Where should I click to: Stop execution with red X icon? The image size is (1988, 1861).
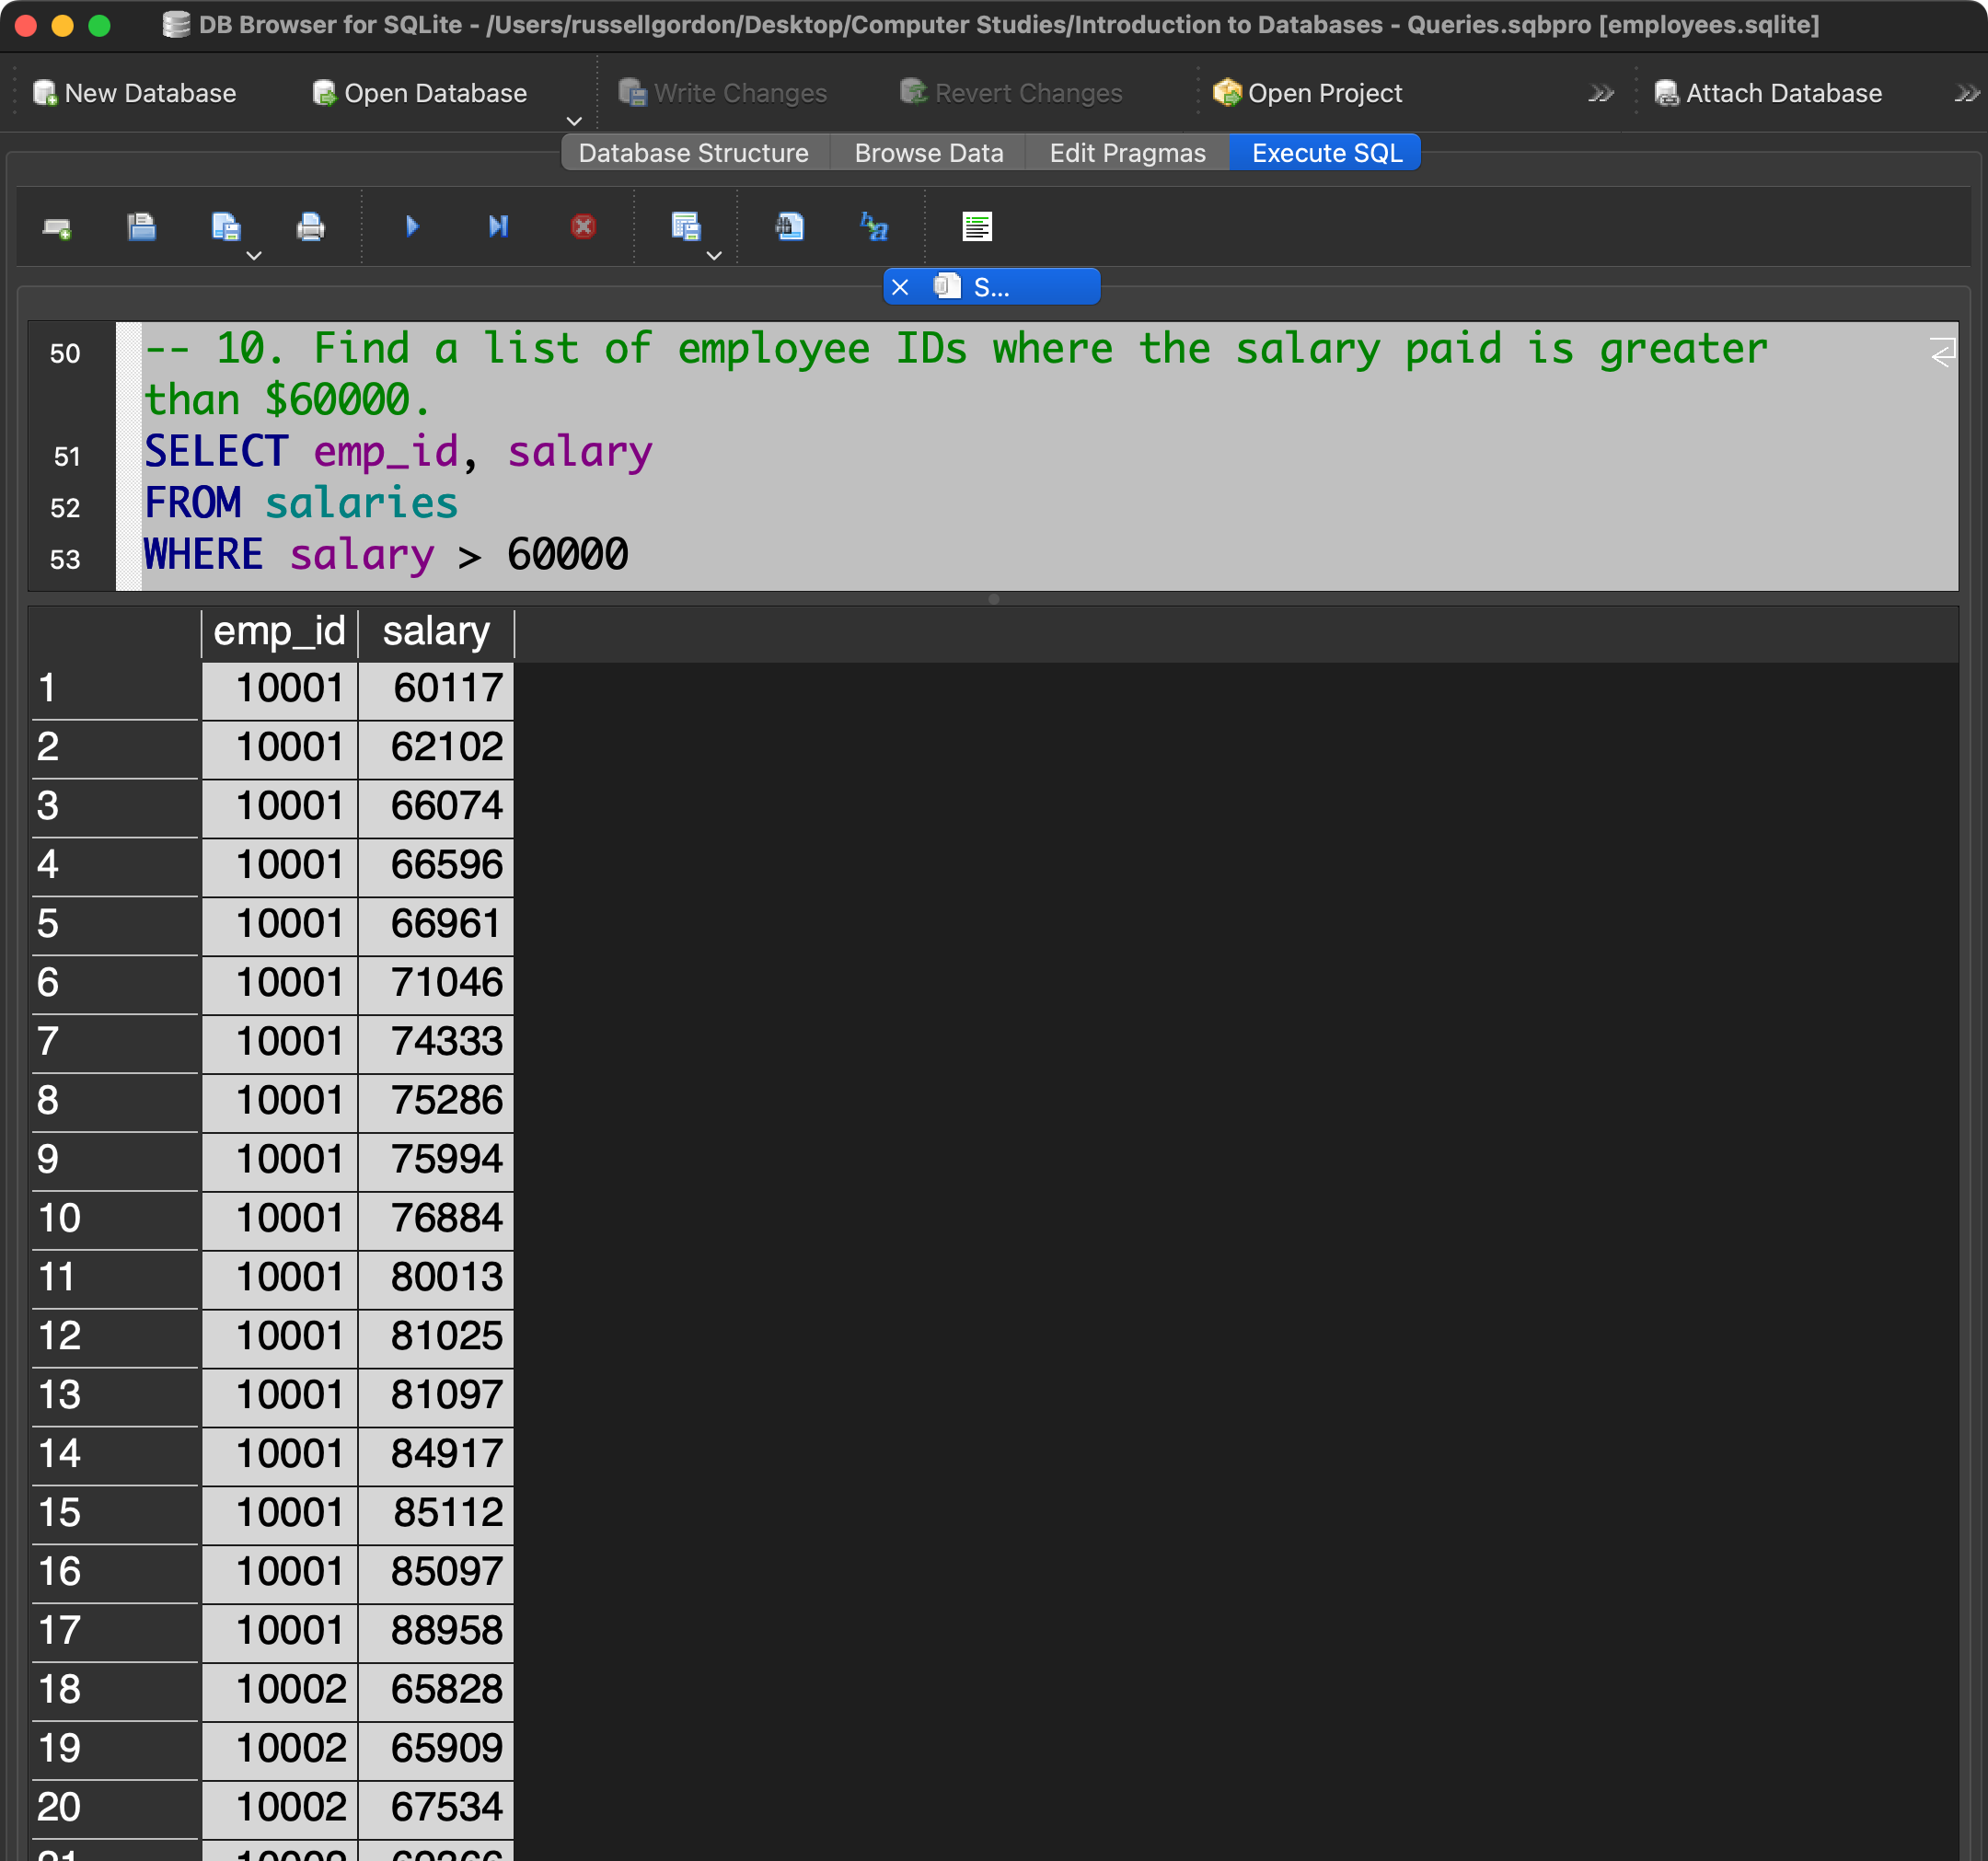[x=583, y=227]
